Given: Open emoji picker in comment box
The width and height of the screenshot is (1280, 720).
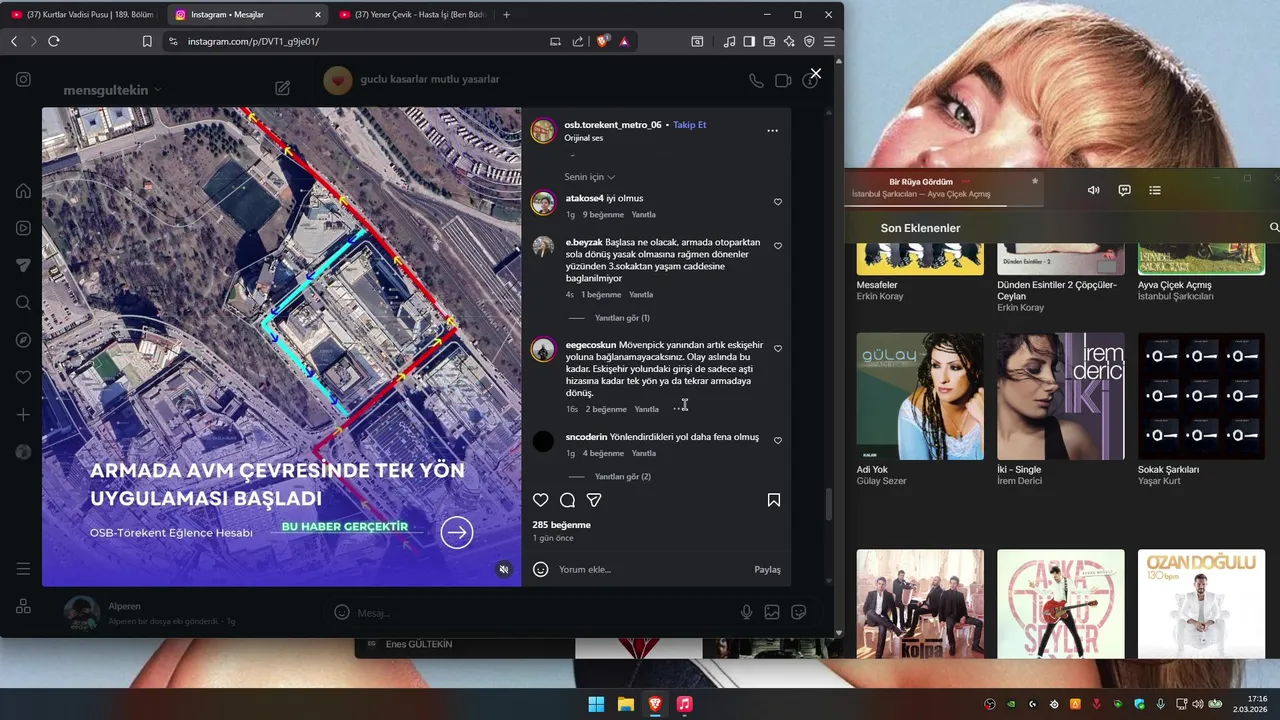Looking at the screenshot, I should click(x=541, y=569).
